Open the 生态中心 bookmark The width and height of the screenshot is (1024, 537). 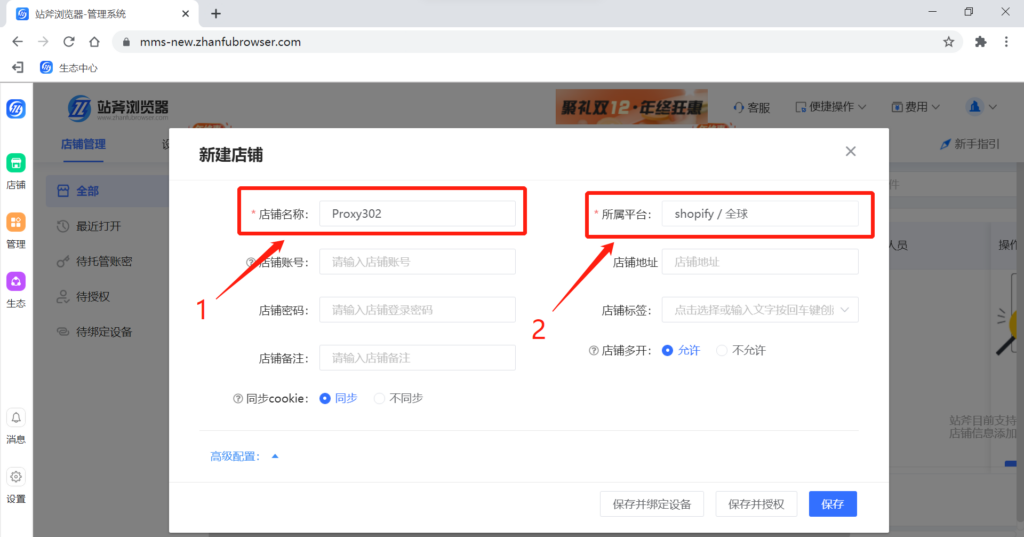[x=69, y=67]
